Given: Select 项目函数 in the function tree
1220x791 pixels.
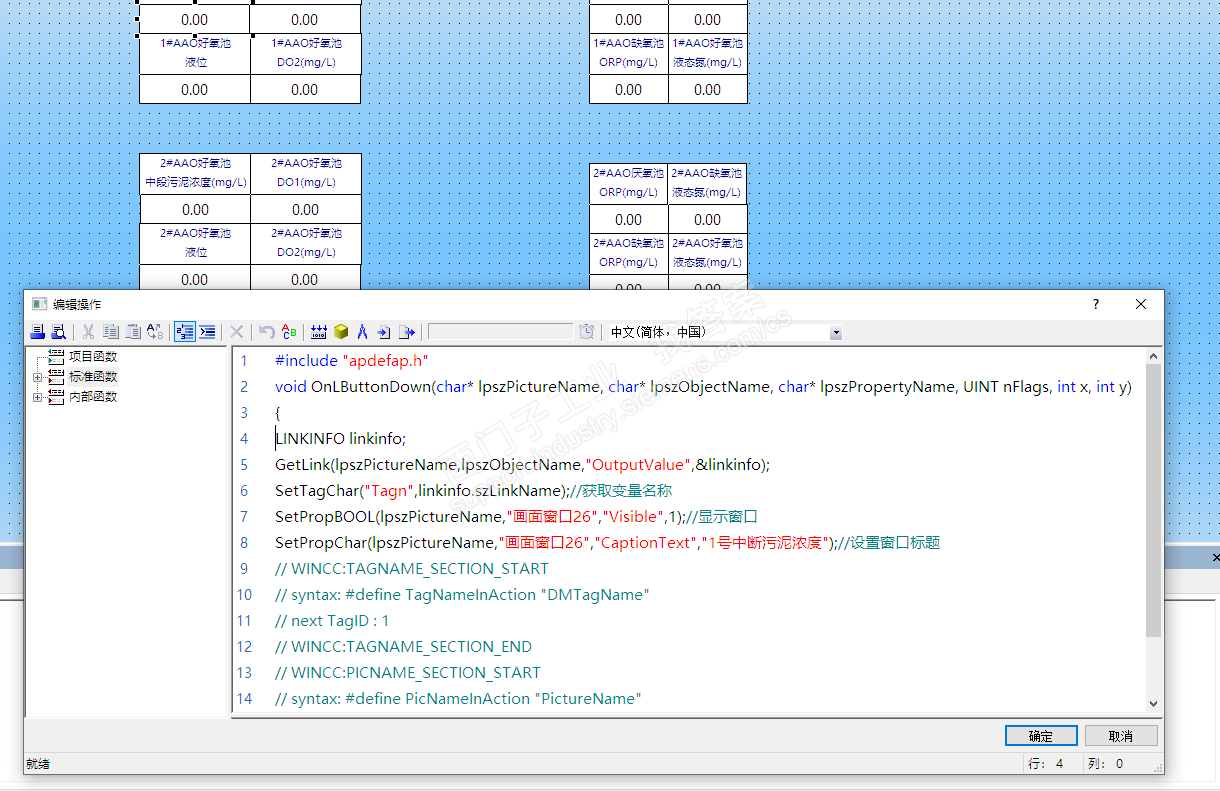Looking at the screenshot, I should click(x=92, y=357).
